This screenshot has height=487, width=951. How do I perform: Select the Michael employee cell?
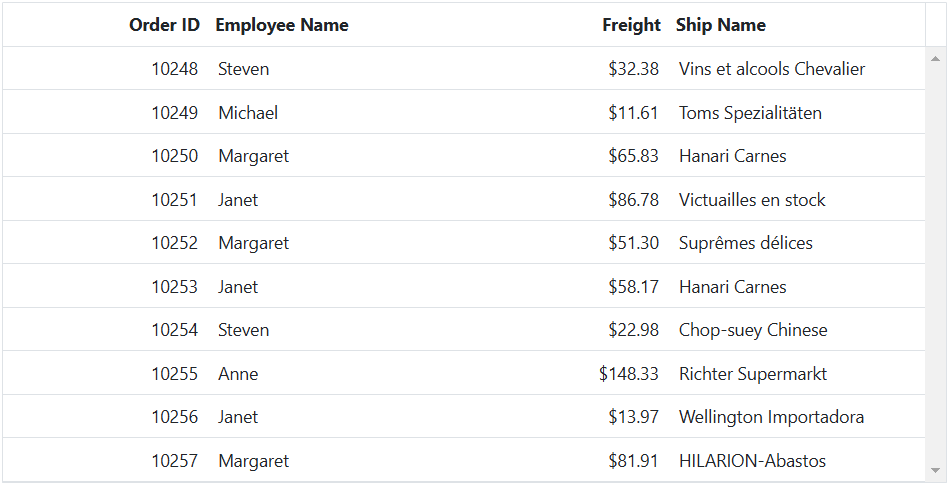[x=248, y=113]
